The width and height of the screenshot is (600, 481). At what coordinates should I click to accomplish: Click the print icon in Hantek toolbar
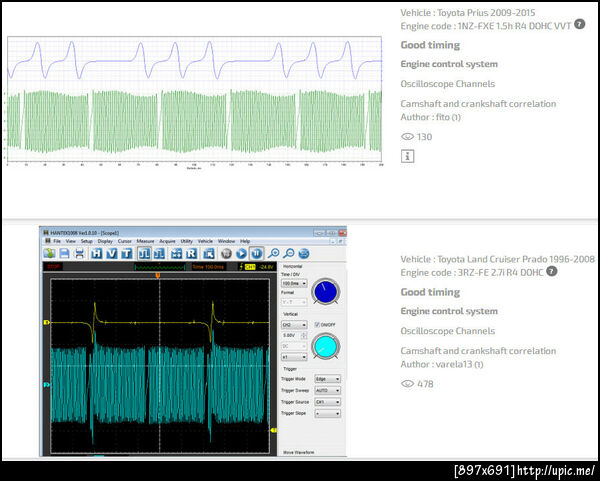point(80,253)
